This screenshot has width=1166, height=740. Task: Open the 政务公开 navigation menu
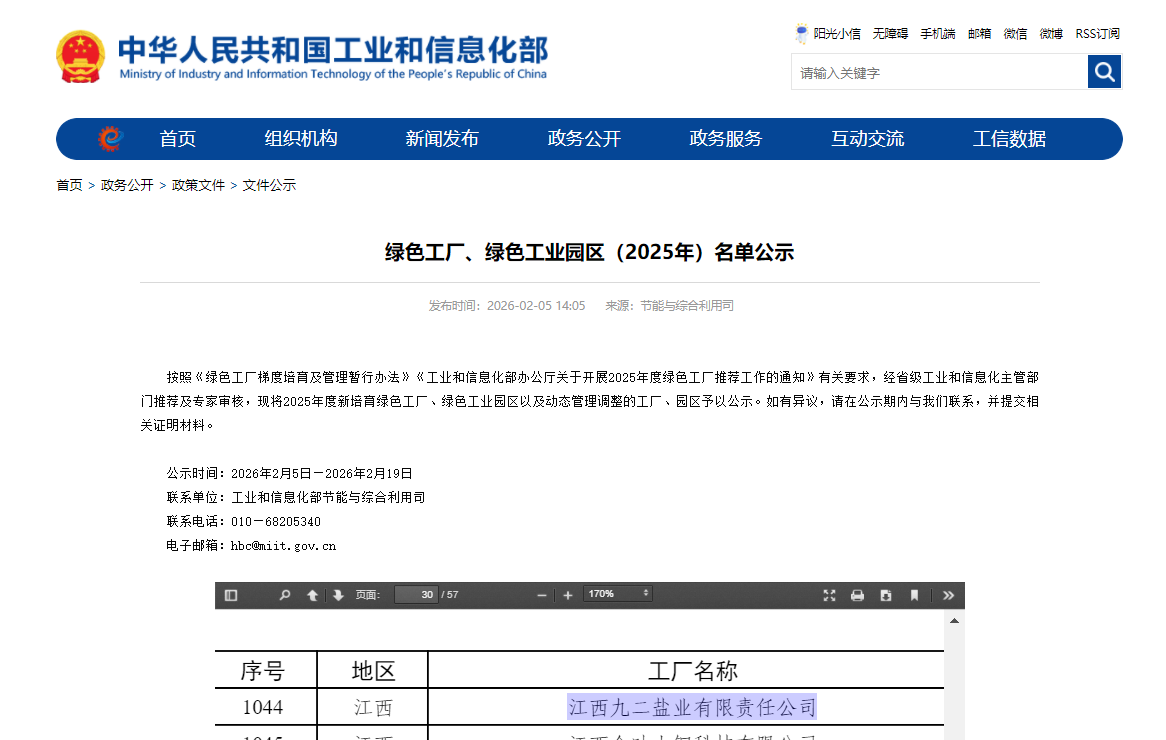(584, 139)
